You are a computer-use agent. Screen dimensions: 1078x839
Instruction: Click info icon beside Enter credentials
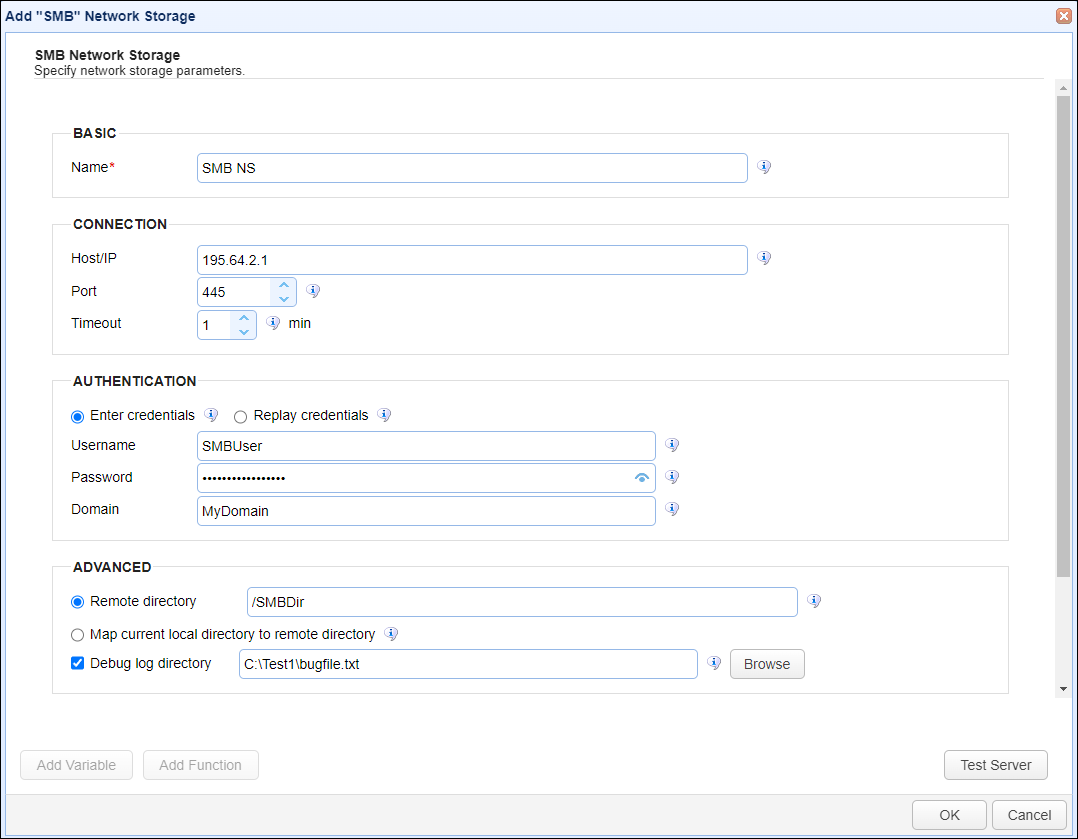tap(211, 415)
